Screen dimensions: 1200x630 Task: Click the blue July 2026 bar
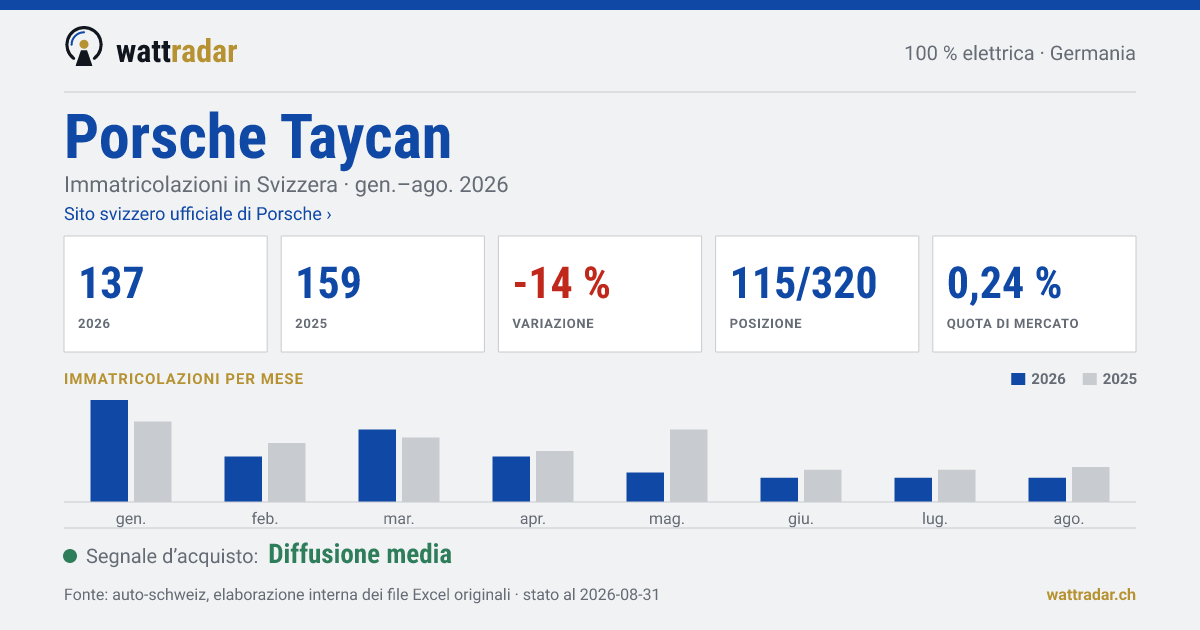(x=913, y=489)
